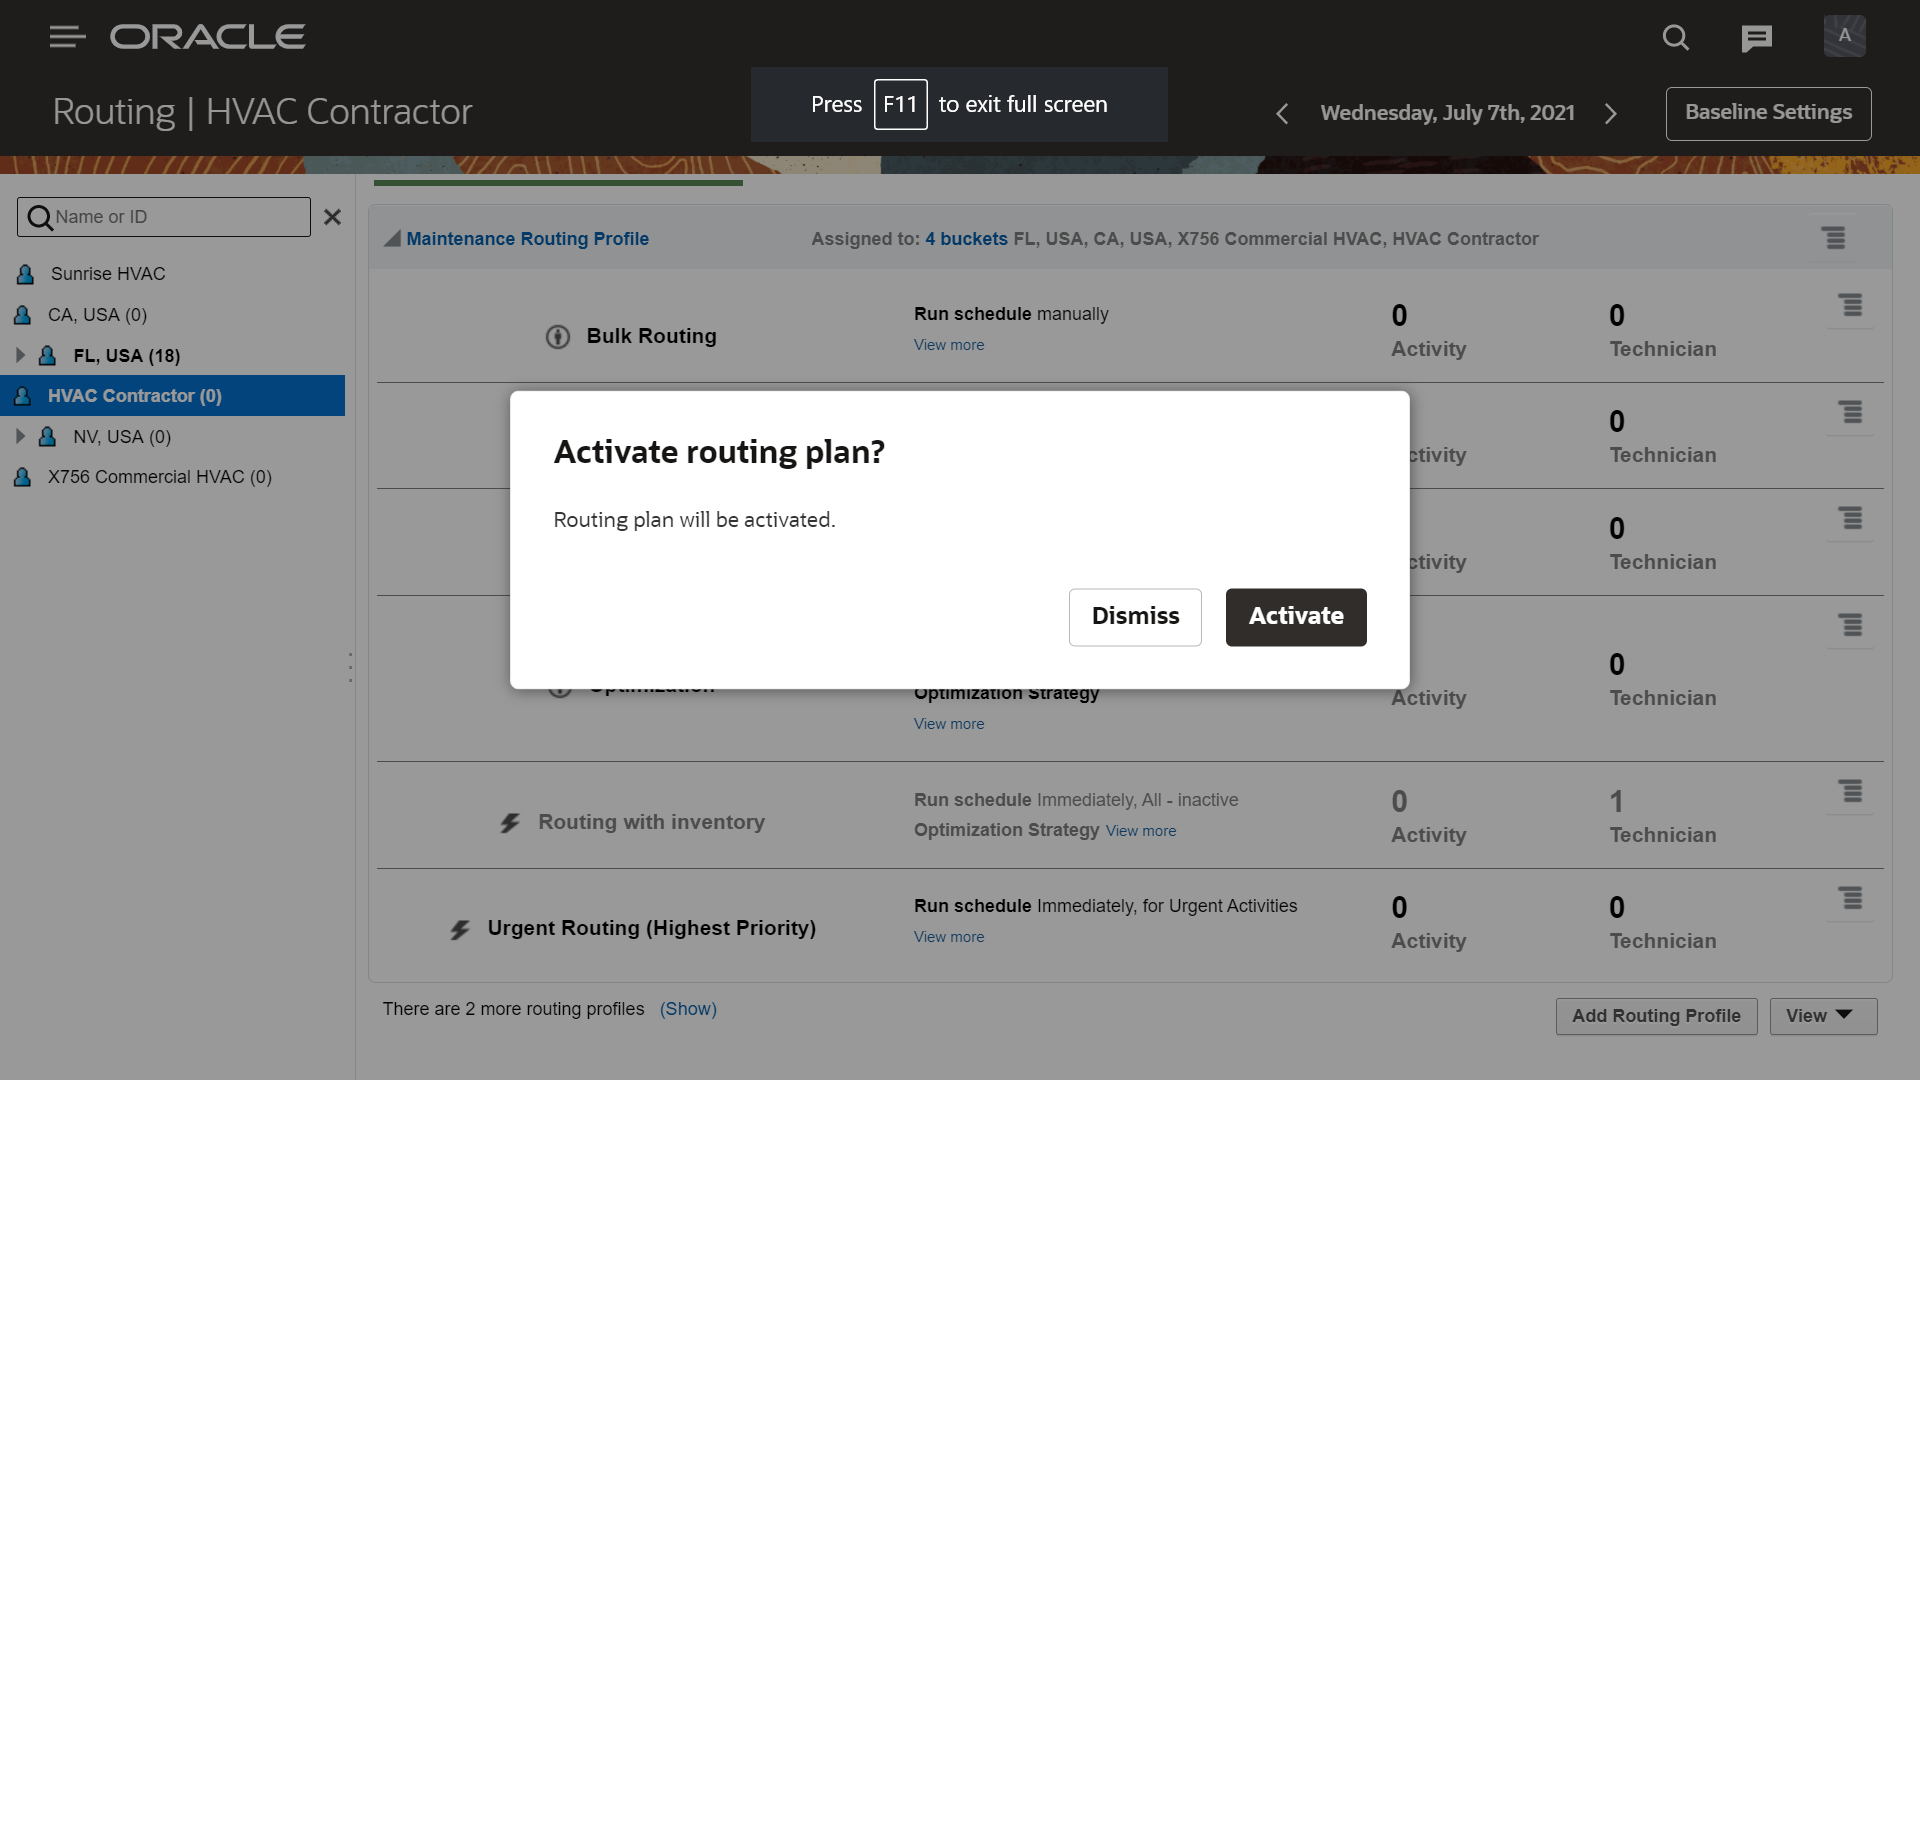Click the Urgent Routing lightning bolt icon
The width and height of the screenshot is (1920, 1822).
click(x=459, y=926)
